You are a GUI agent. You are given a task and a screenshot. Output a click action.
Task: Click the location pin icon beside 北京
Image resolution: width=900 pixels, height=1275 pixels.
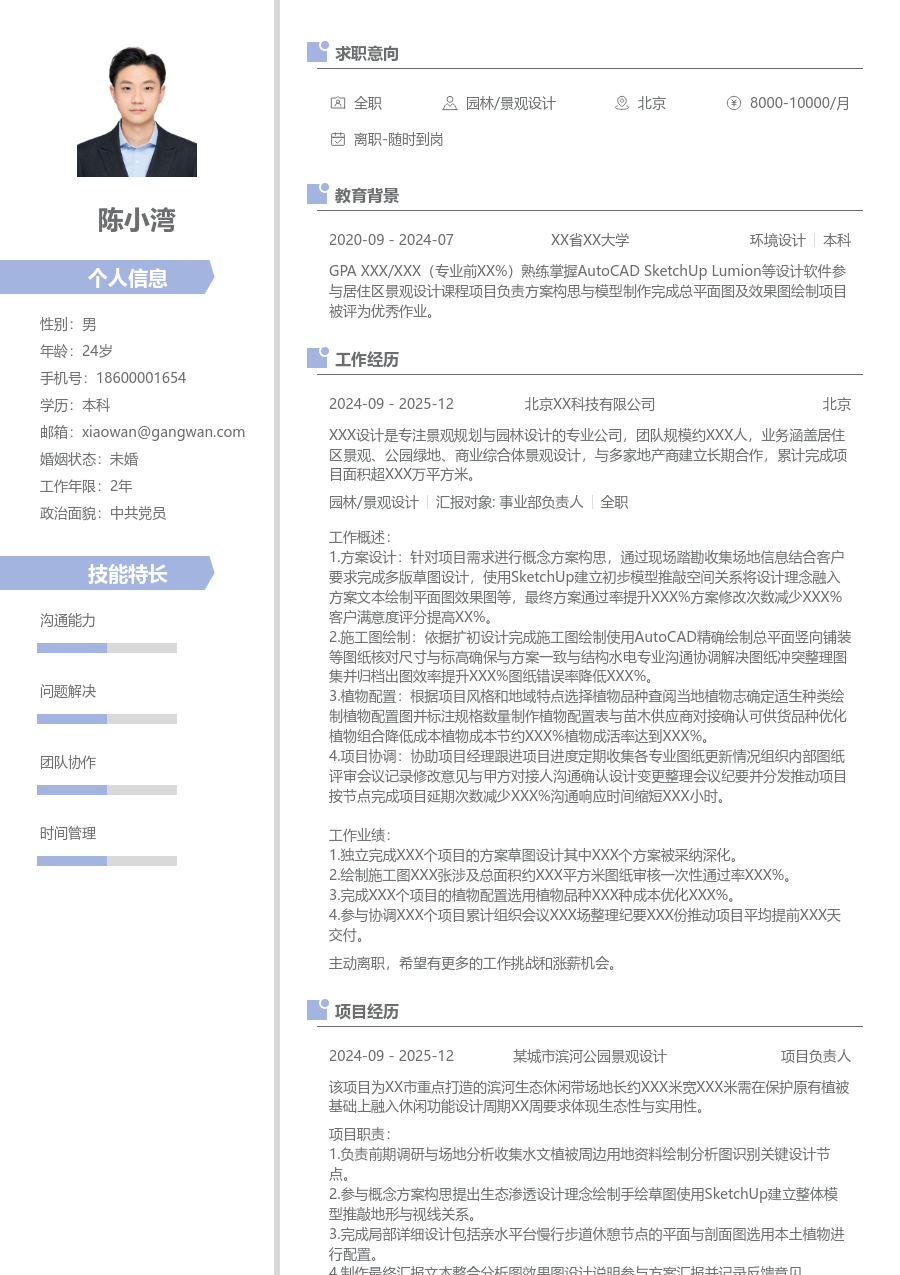tap(622, 103)
